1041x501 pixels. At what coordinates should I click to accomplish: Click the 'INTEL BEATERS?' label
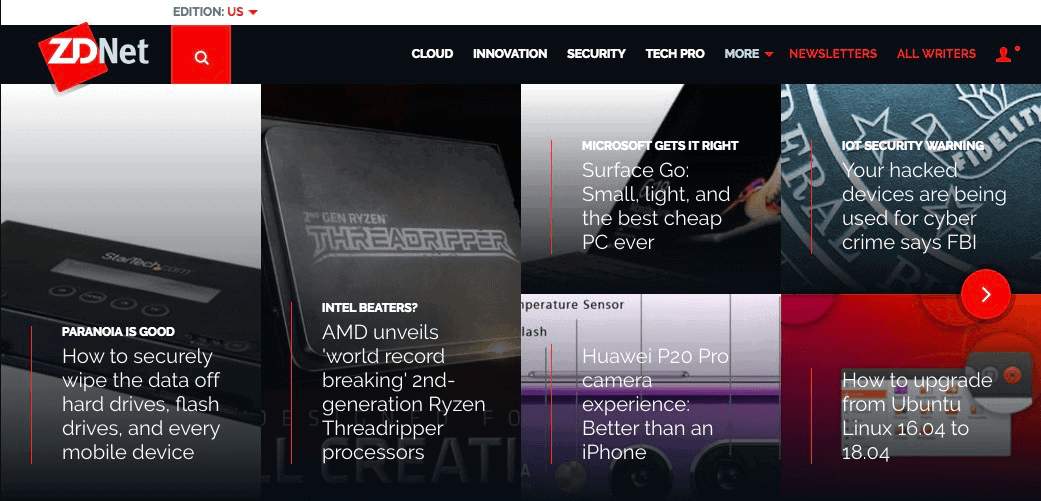[370, 308]
